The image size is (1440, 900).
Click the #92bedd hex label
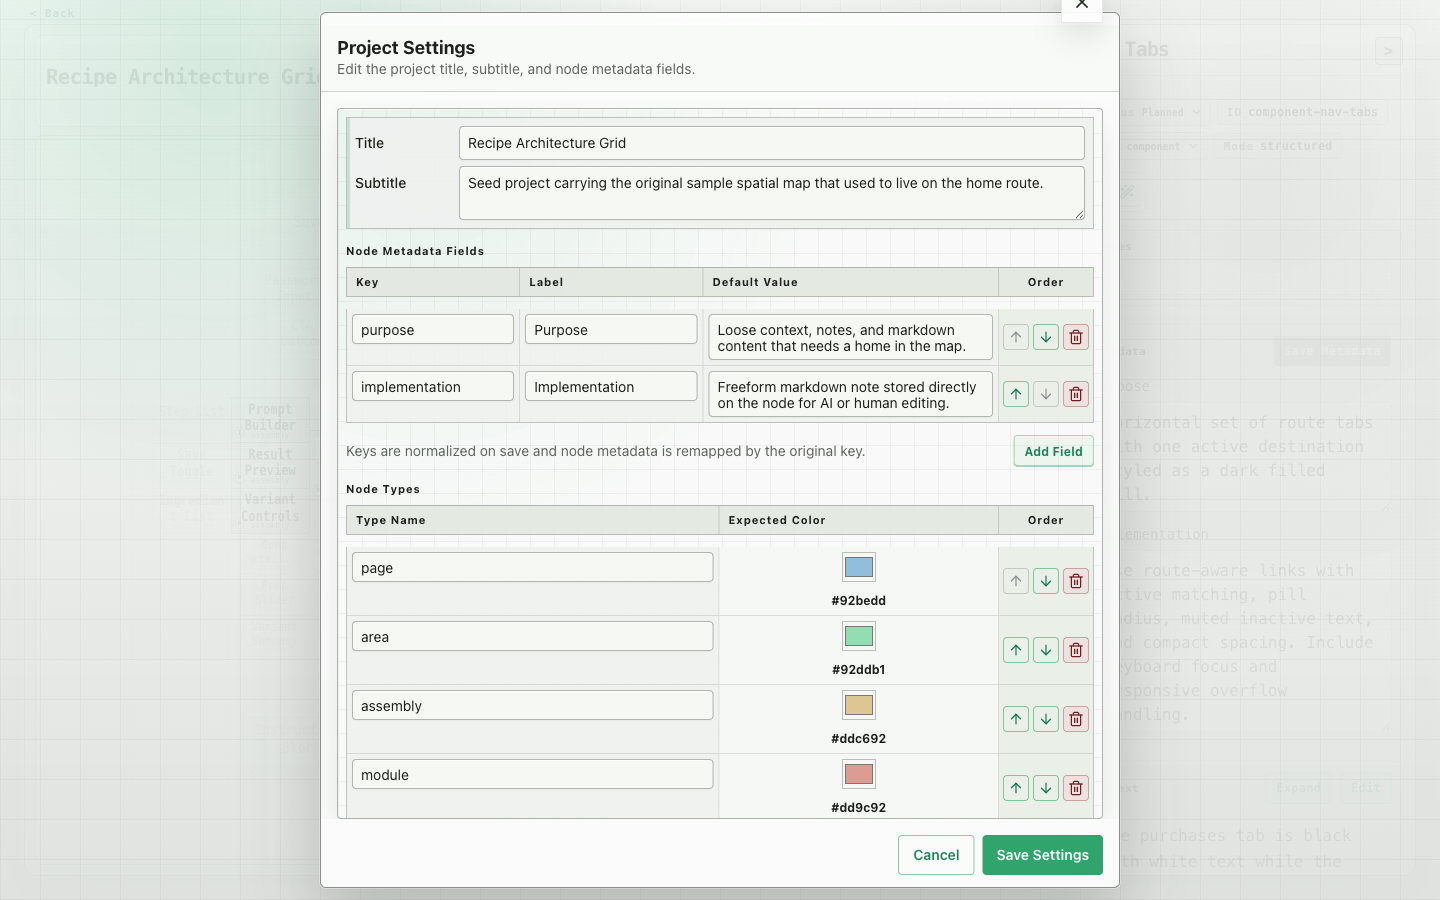pyautogui.click(x=859, y=601)
